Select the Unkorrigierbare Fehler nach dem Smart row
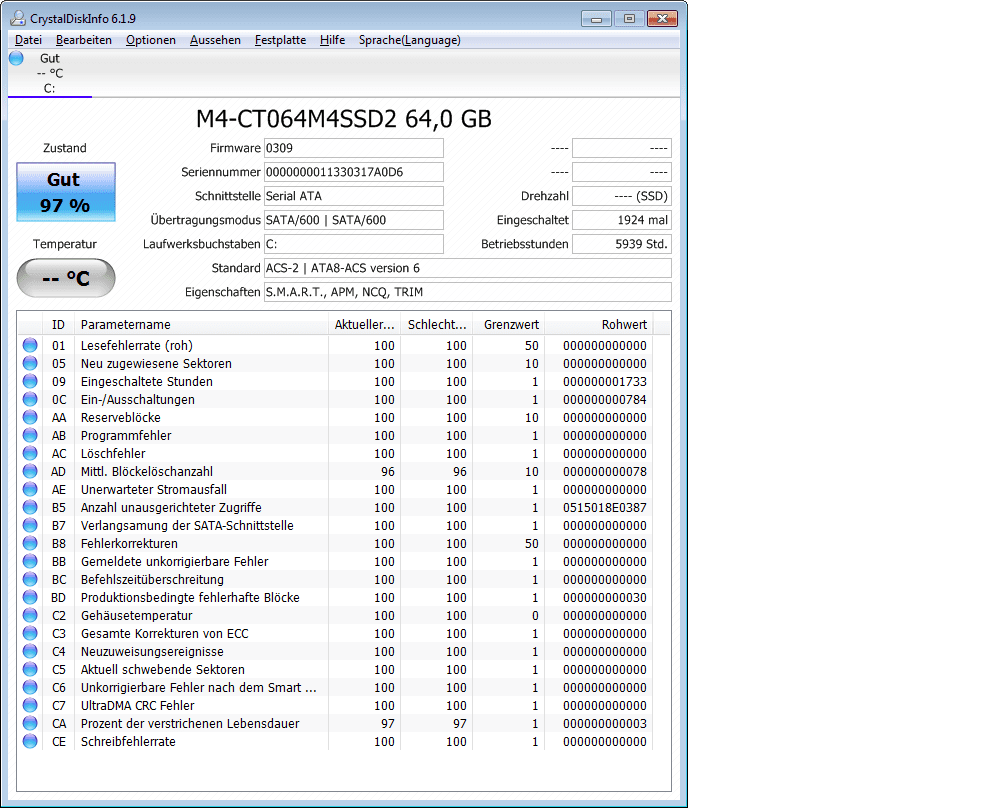 pyautogui.click(x=334, y=687)
